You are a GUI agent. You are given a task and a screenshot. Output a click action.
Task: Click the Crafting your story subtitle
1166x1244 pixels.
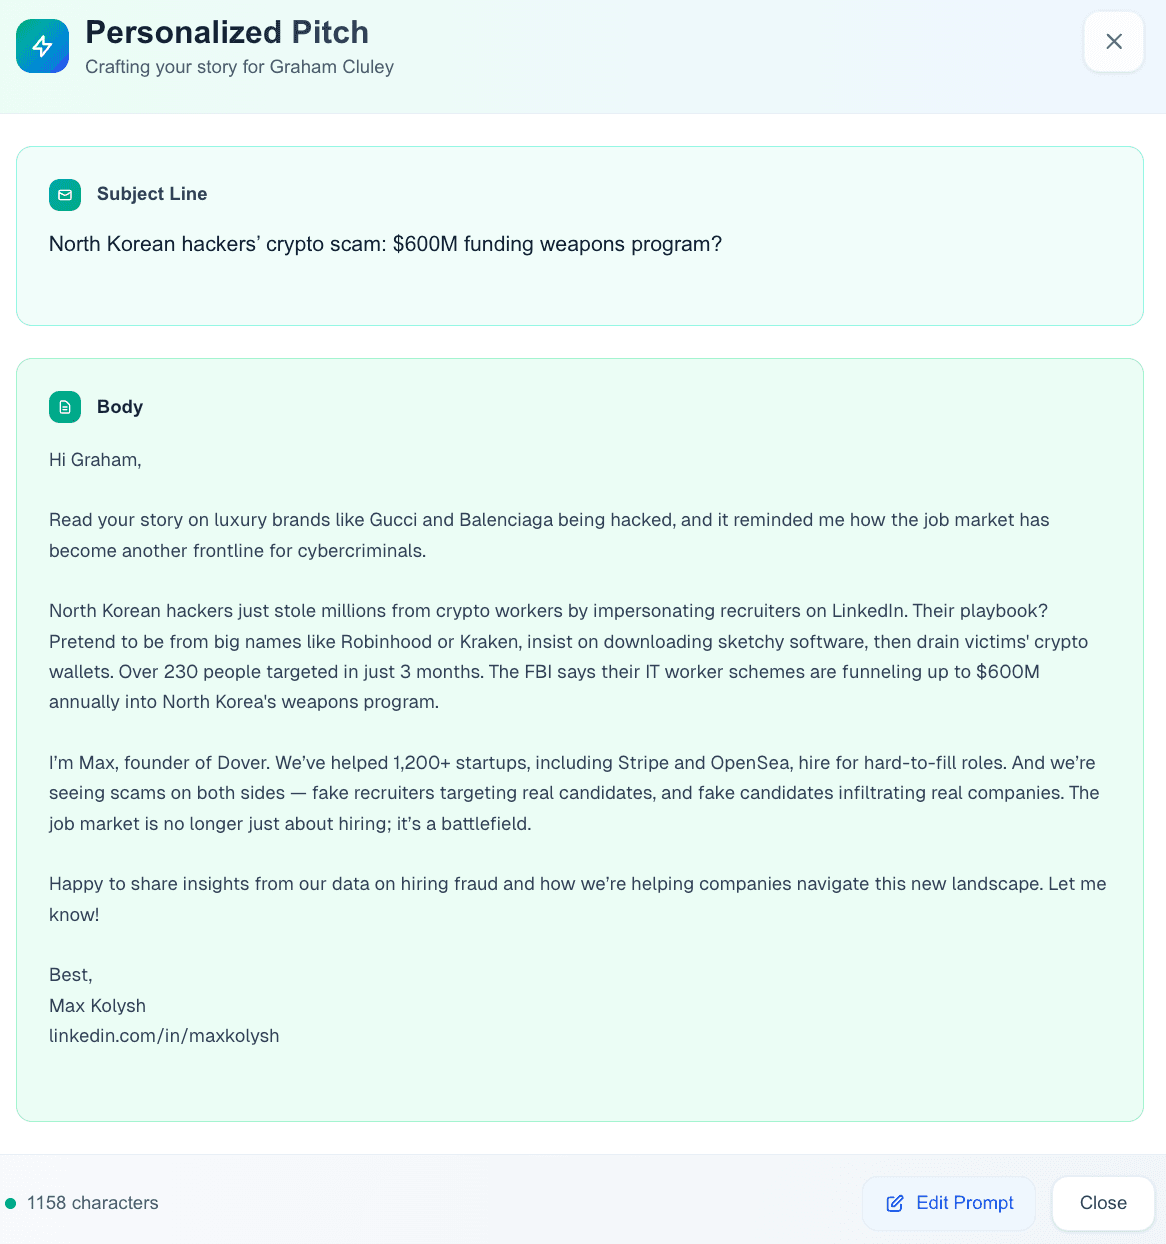(x=239, y=67)
